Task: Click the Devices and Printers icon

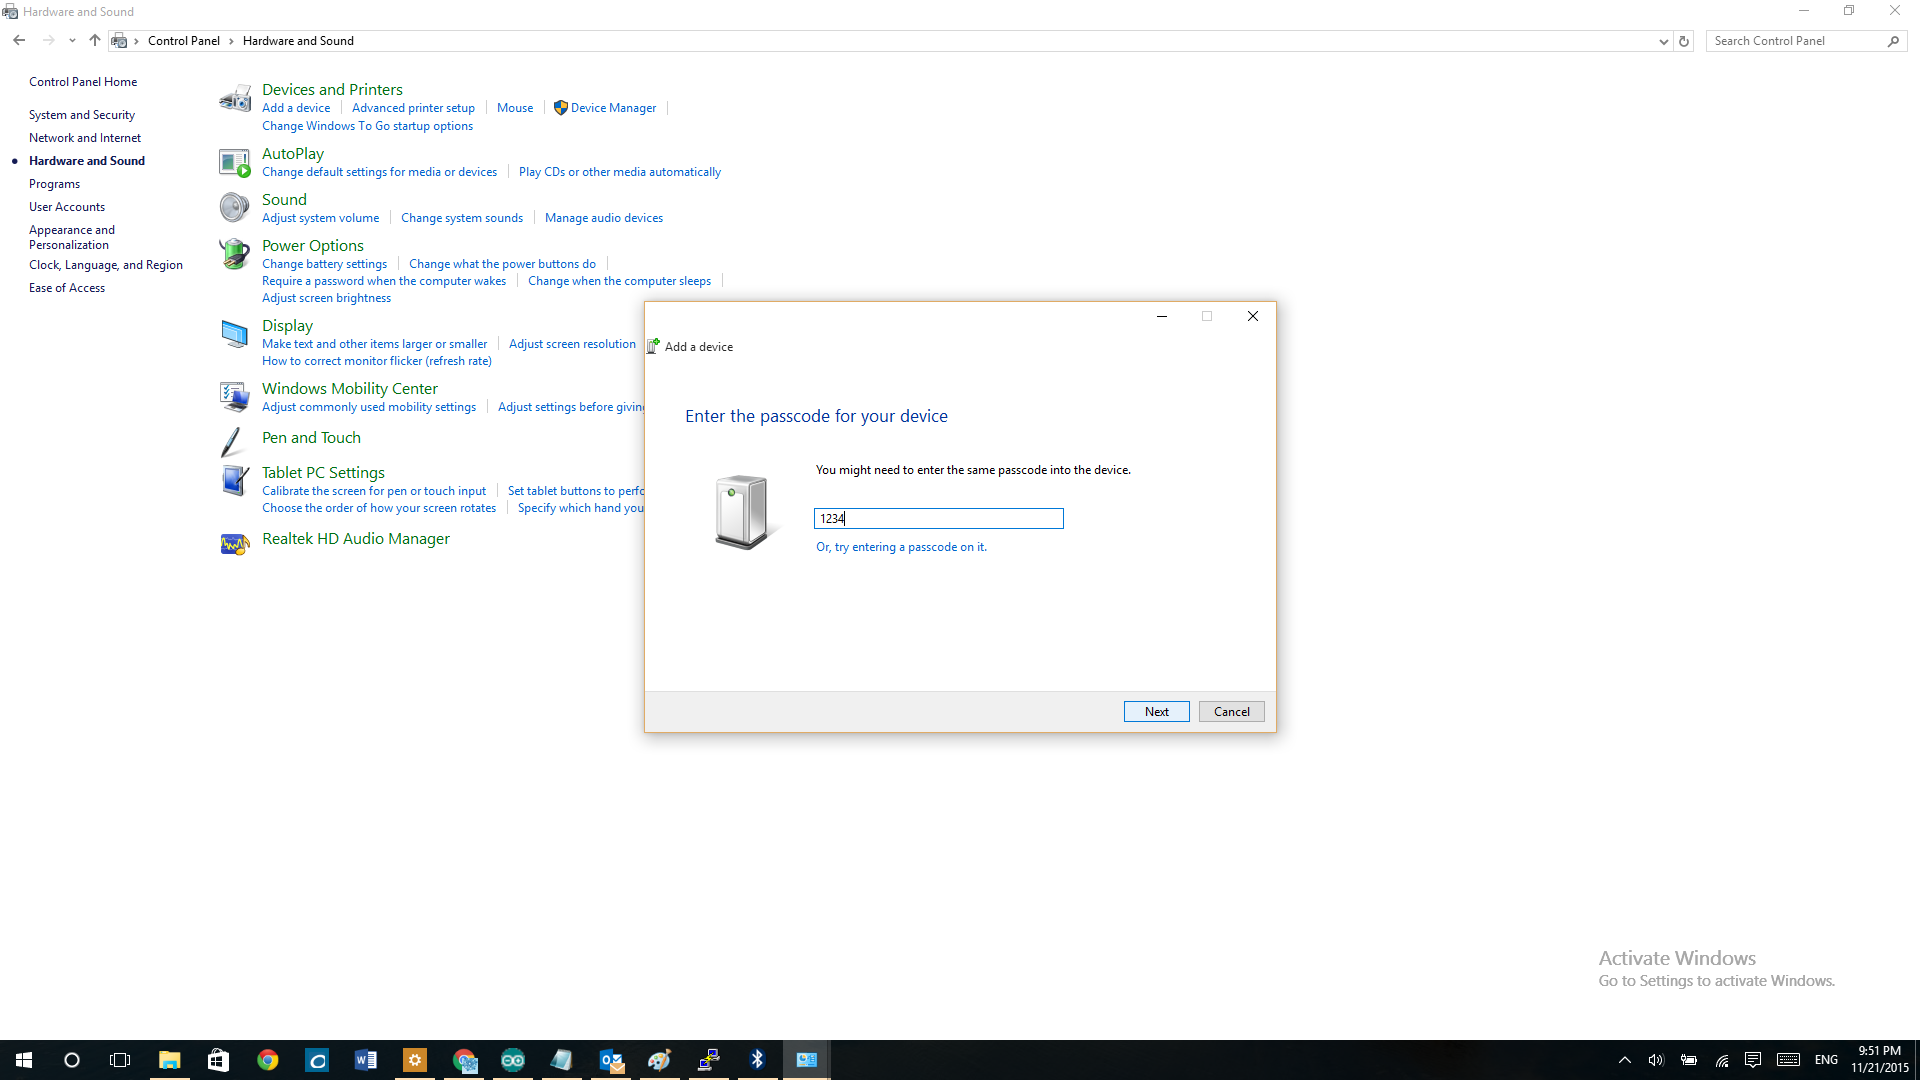Action: [235, 99]
